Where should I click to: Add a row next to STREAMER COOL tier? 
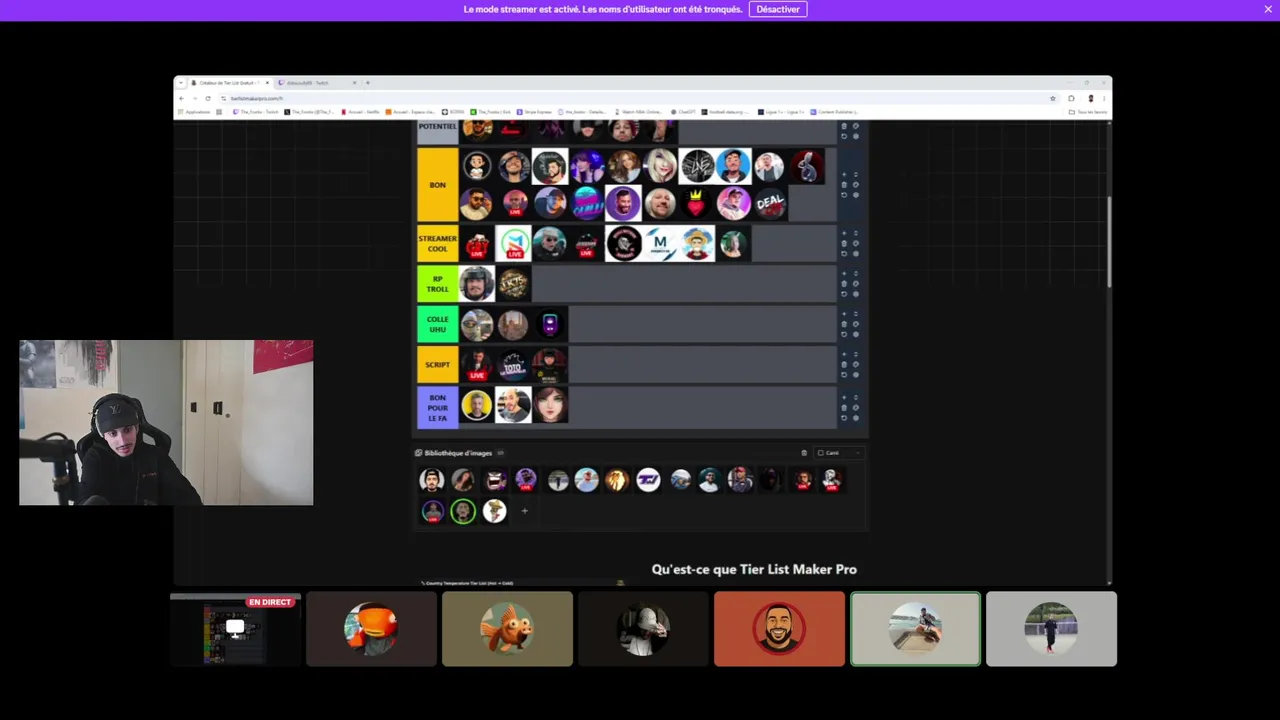click(844, 233)
